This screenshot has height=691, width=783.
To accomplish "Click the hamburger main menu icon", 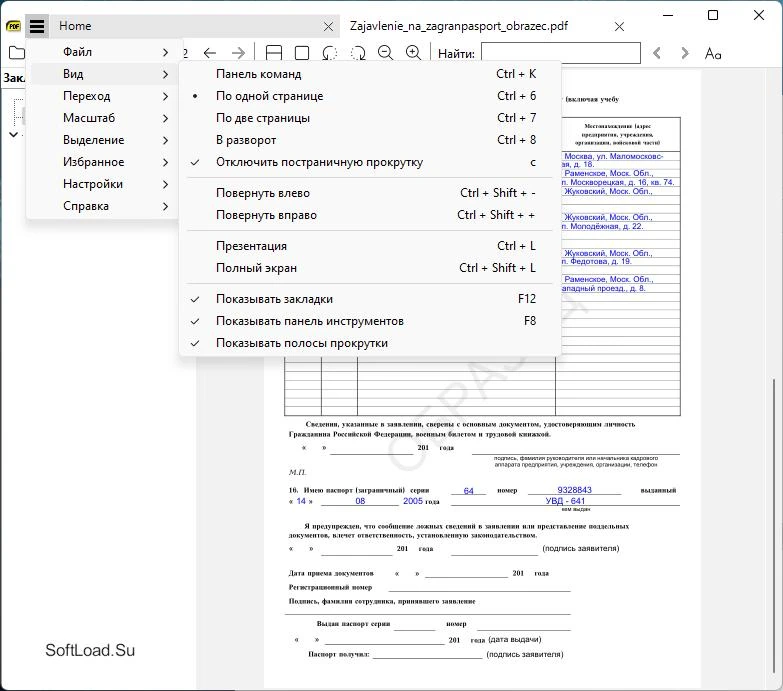I will tap(37, 26).
